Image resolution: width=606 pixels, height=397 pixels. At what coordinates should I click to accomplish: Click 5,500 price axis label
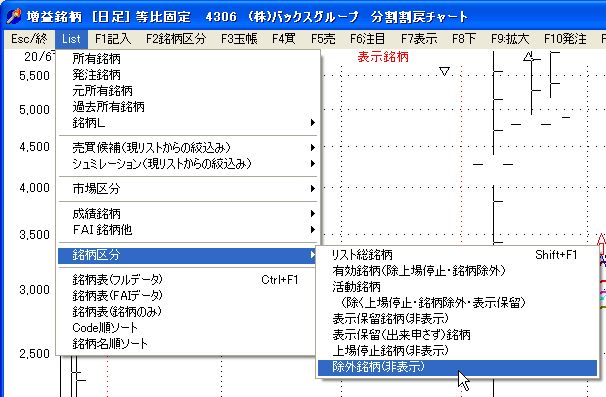click(x=34, y=75)
